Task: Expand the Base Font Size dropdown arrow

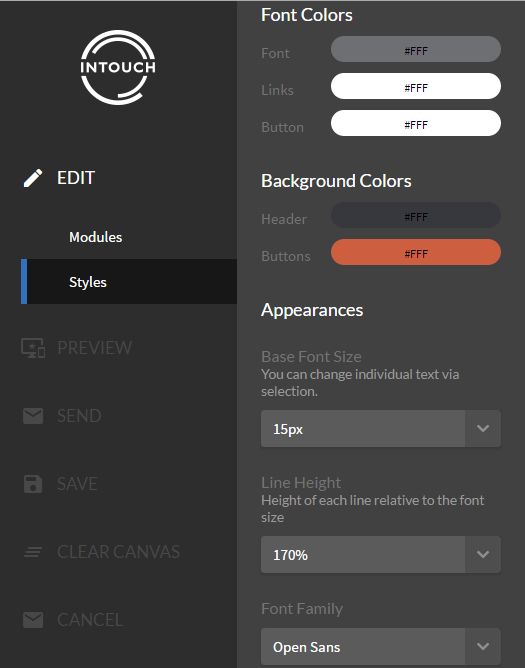Action: click(483, 429)
